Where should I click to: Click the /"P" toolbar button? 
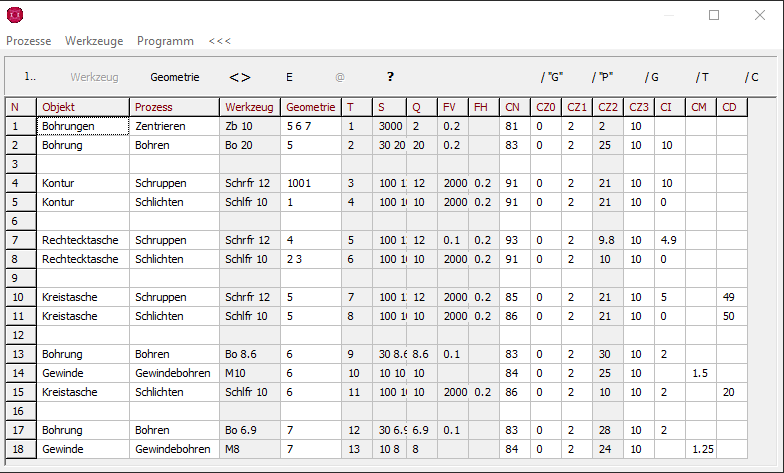(x=602, y=77)
